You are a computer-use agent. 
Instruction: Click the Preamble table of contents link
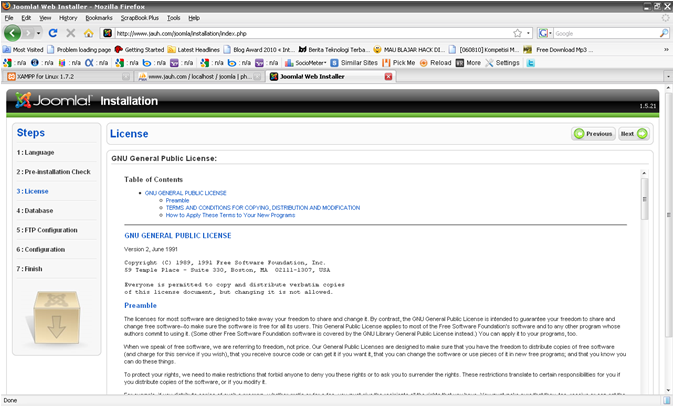(177, 201)
